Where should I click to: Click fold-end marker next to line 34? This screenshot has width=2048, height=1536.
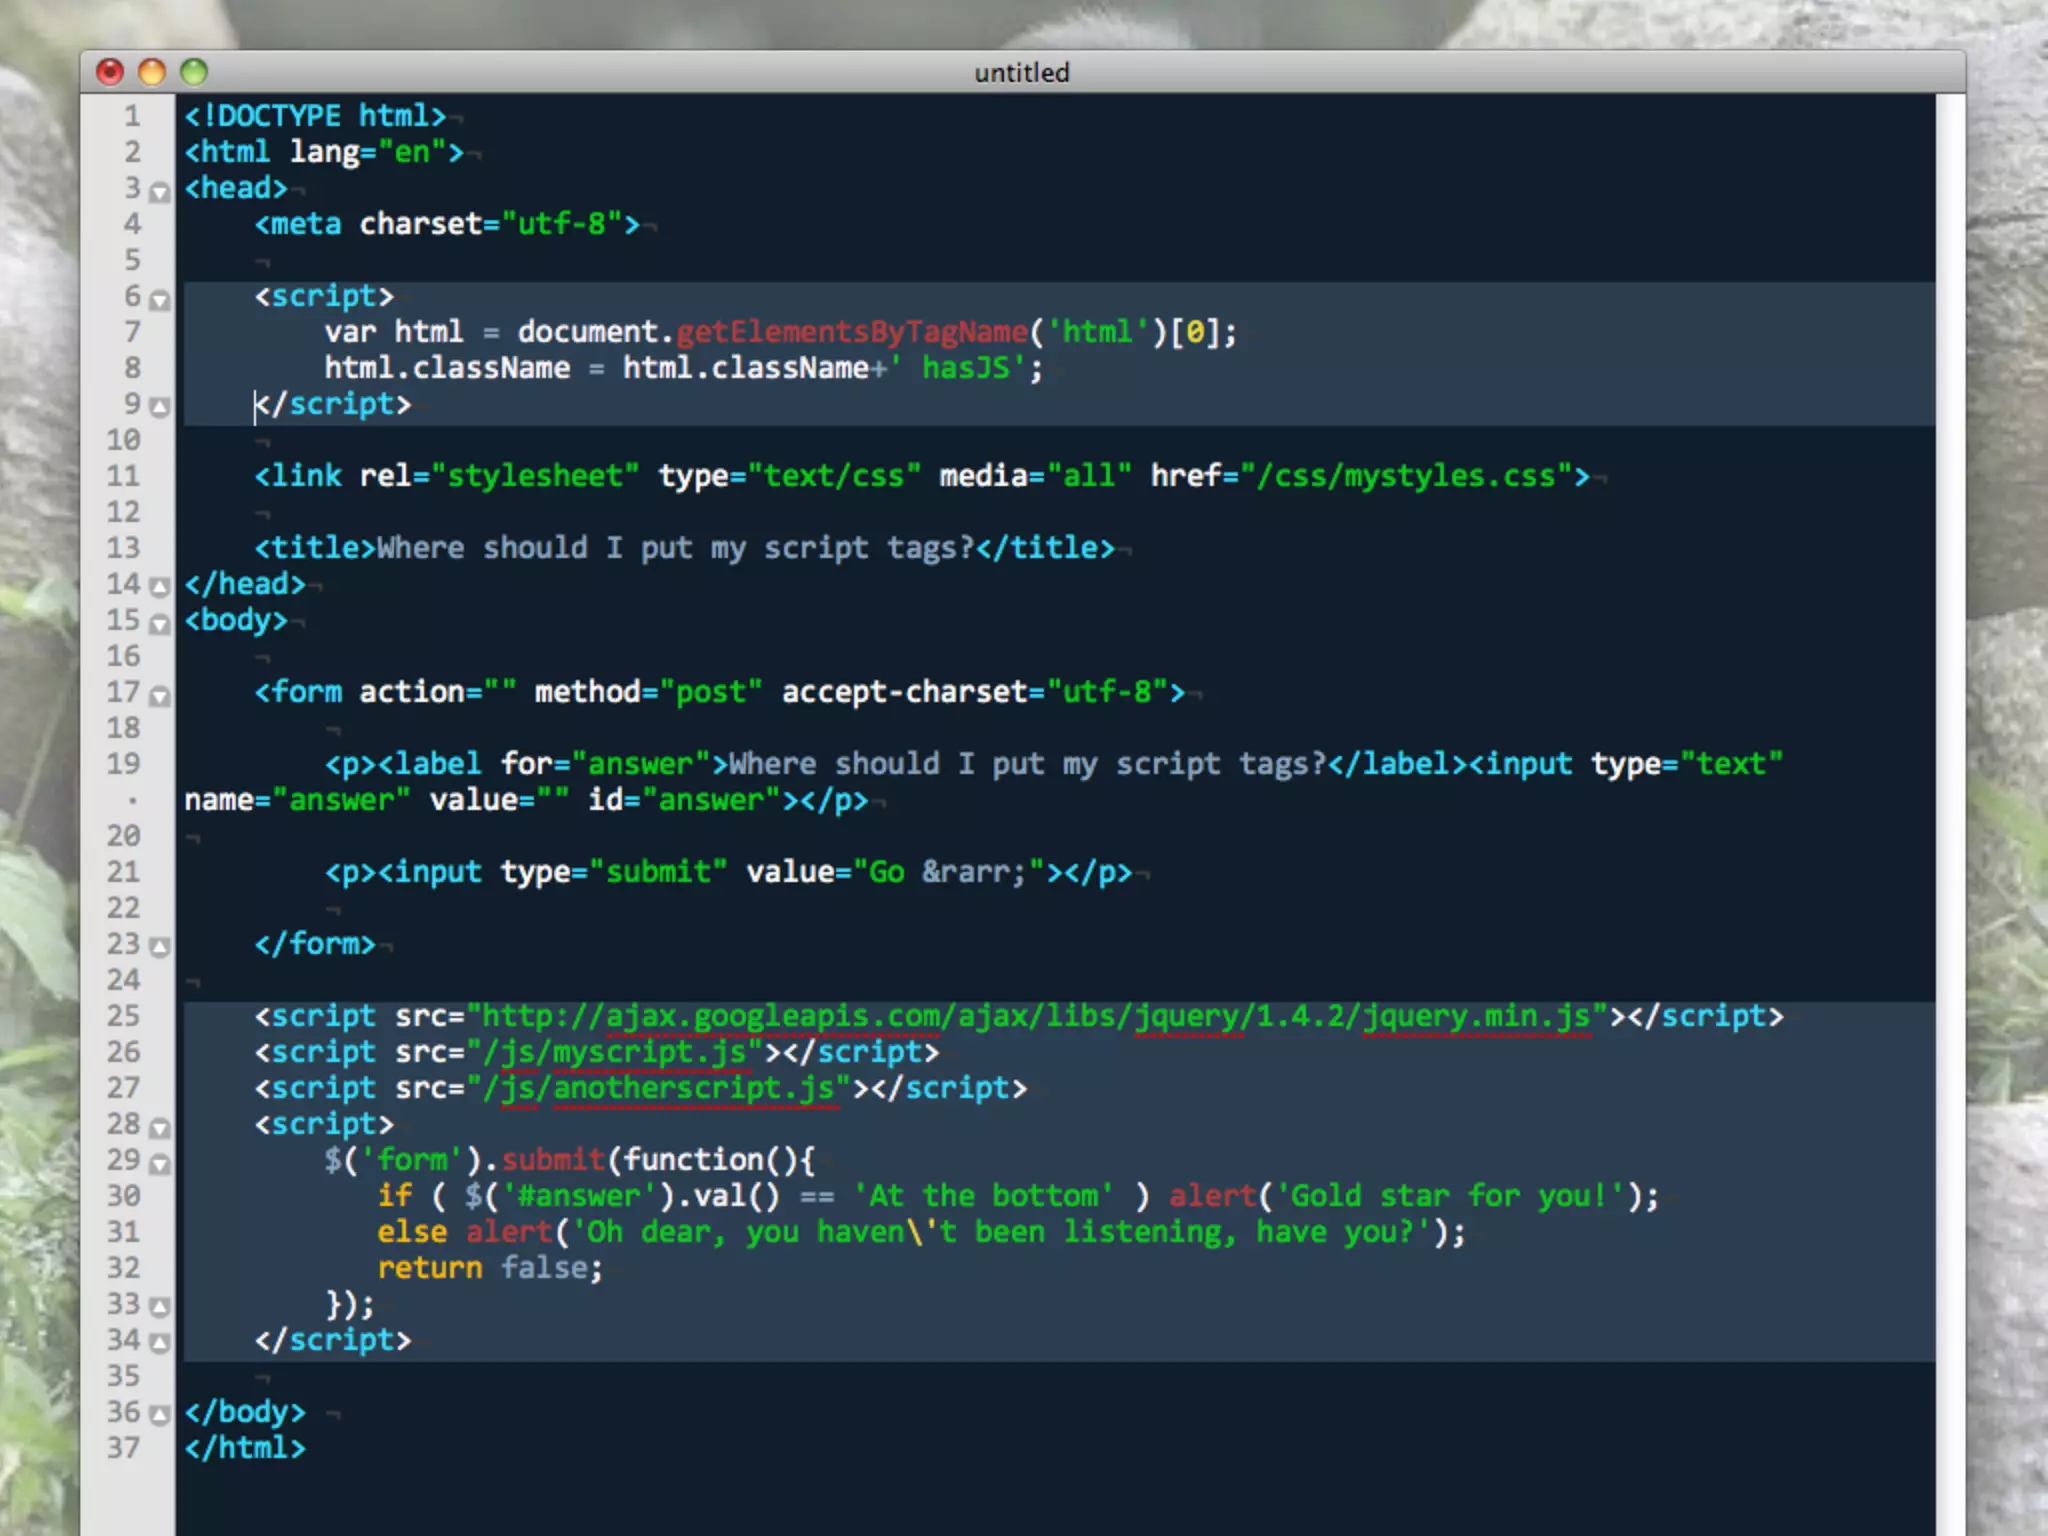click(x=159, y=1342)
